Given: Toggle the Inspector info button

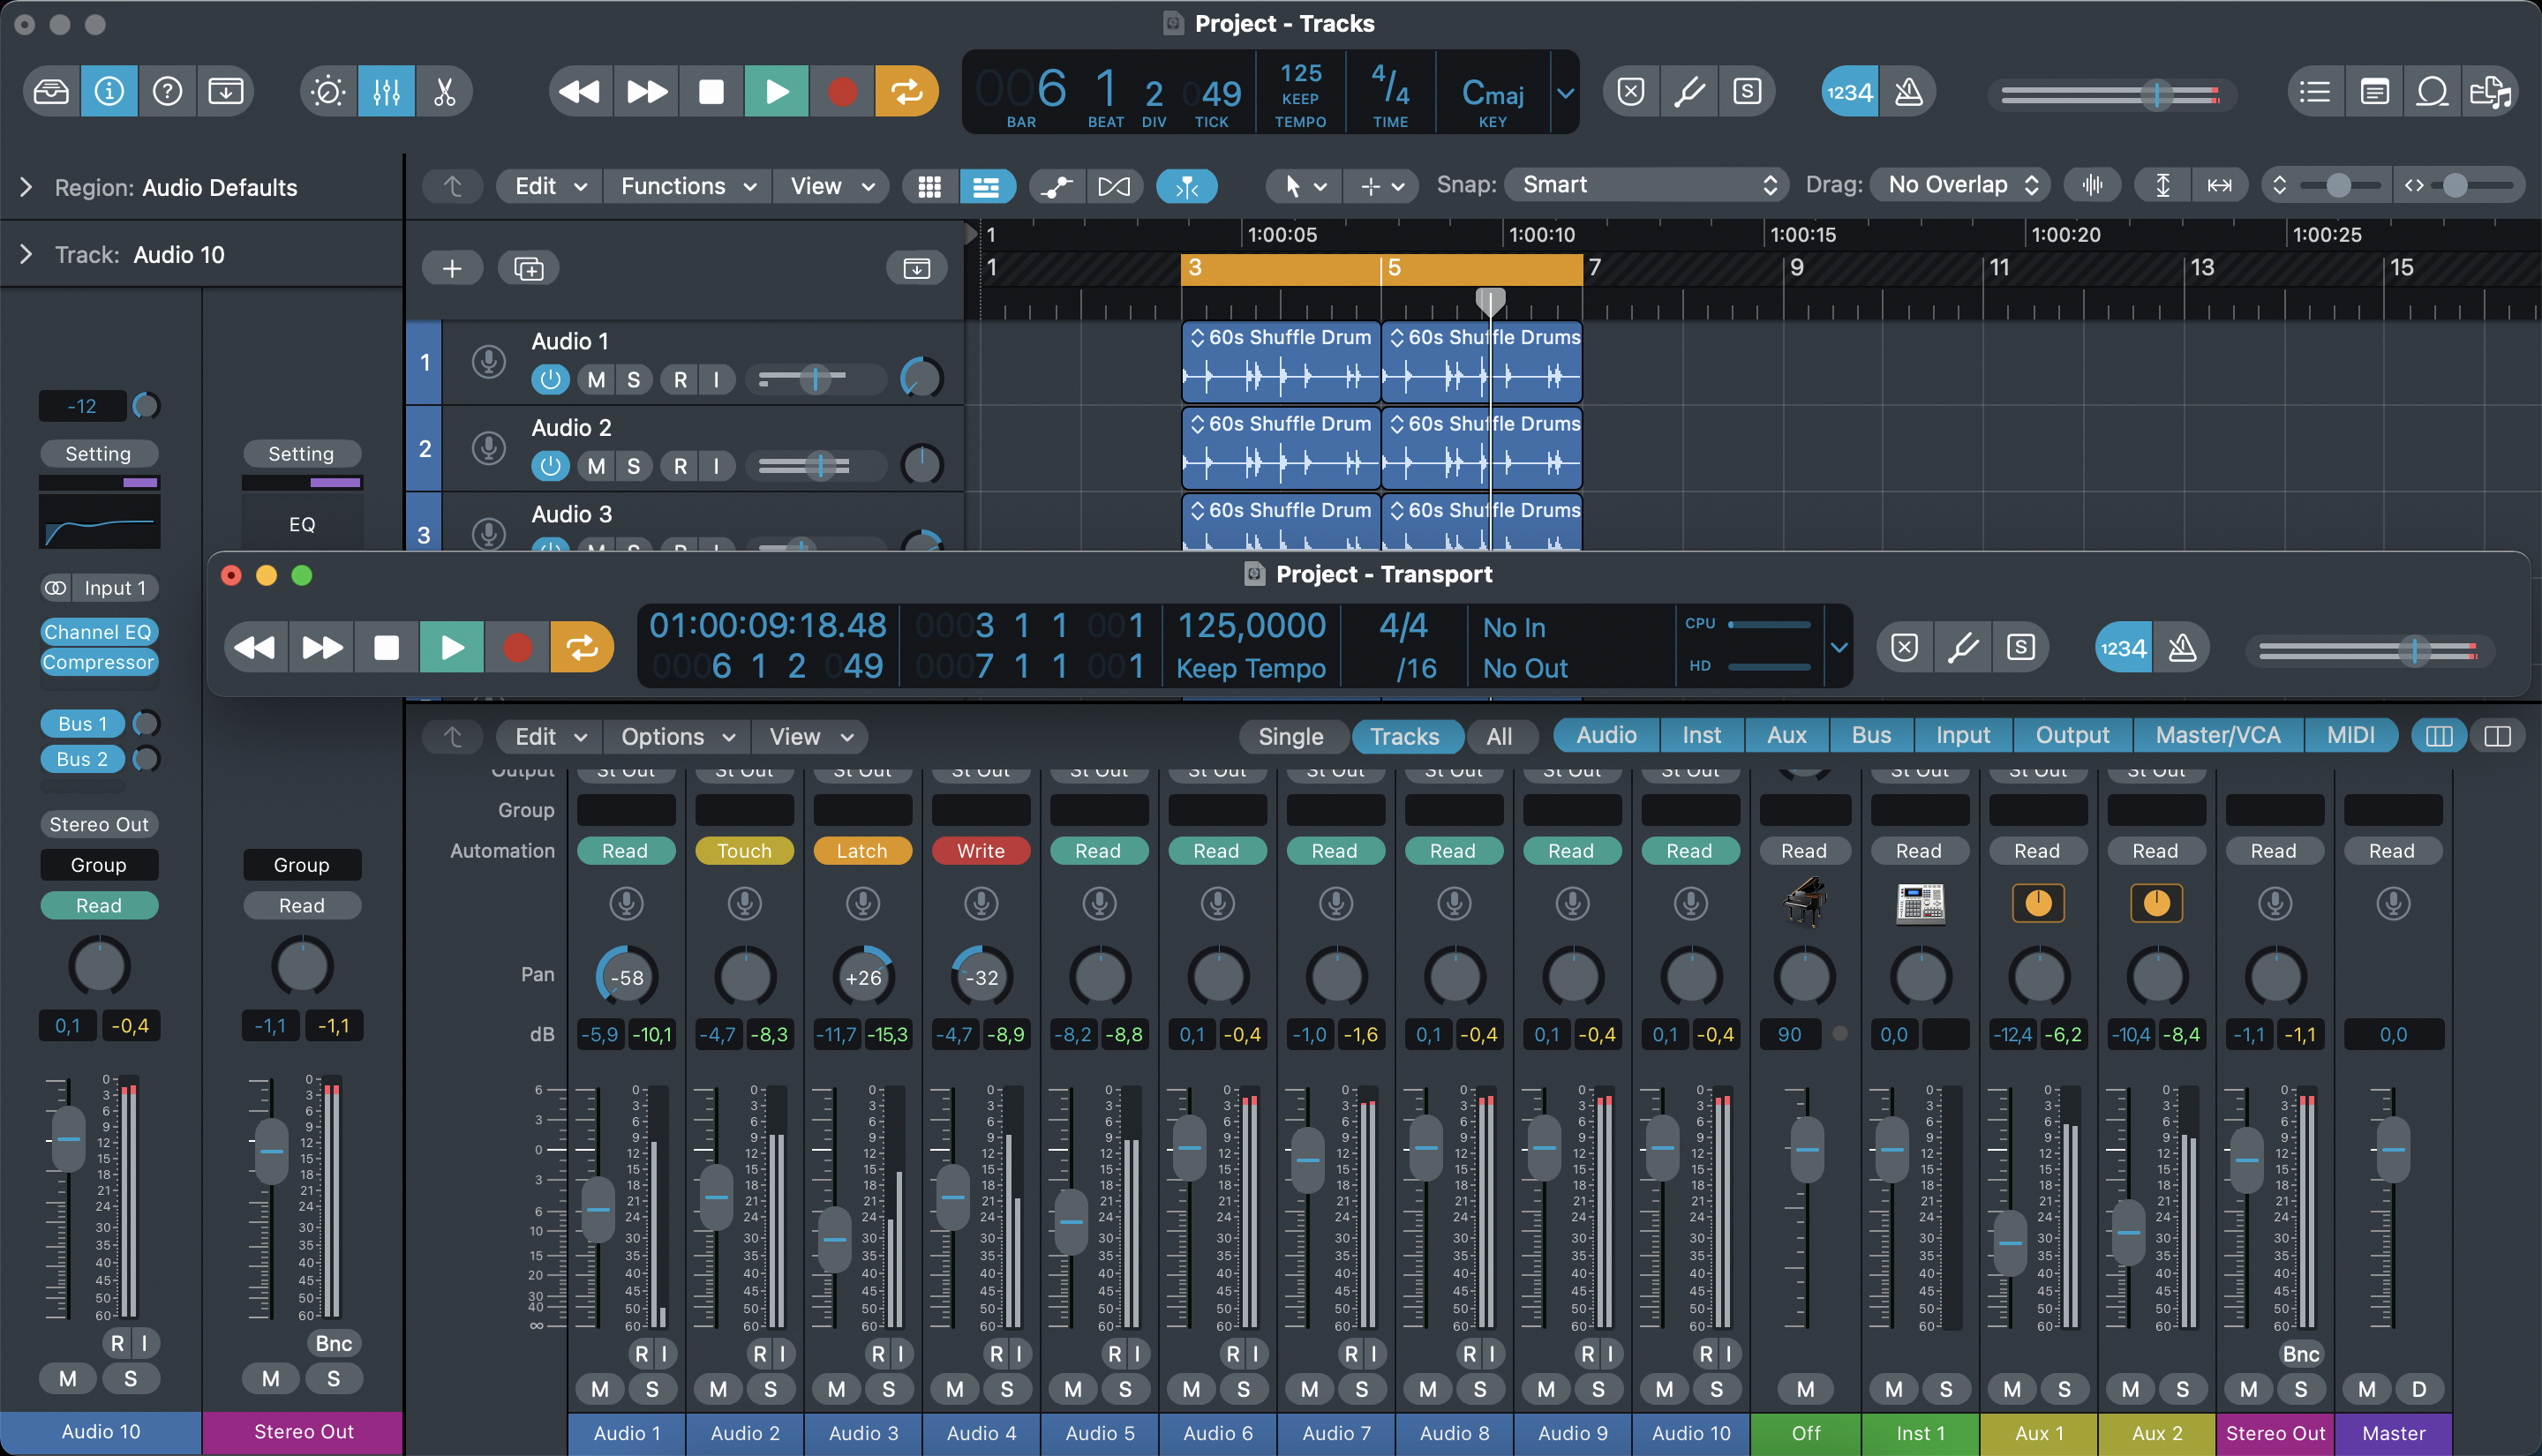Looking at the screenshot, I should click(109, 92).
